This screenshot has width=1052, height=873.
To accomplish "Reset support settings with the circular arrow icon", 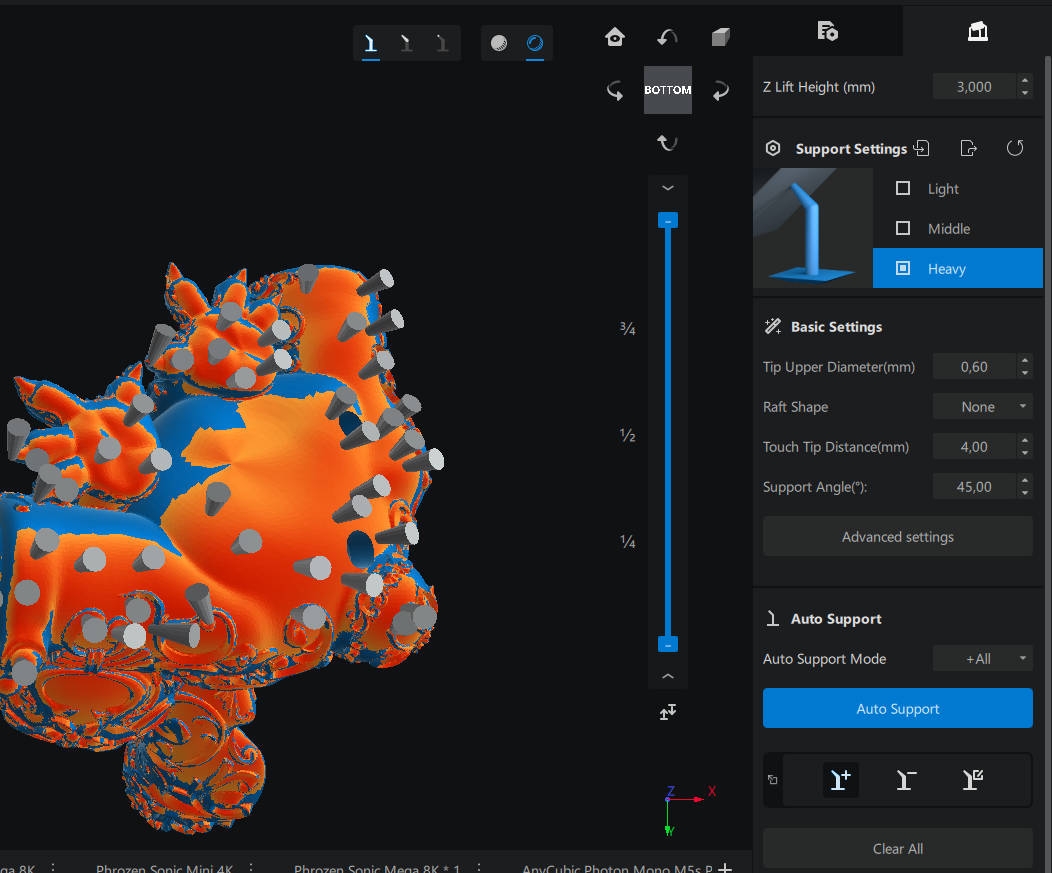I will (1015, 148).
